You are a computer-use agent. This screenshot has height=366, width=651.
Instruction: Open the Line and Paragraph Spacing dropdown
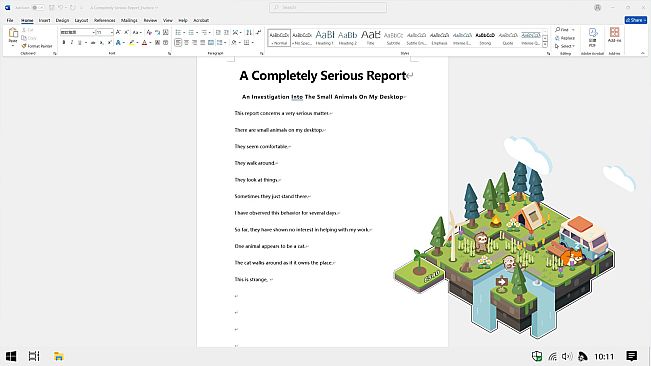tap(221, 42)
